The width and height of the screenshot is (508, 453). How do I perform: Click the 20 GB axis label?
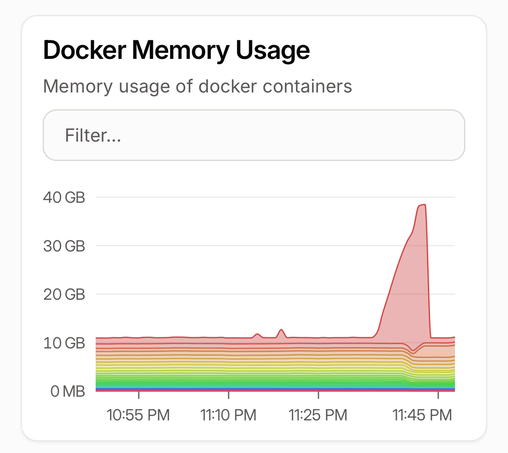[64, 294]
